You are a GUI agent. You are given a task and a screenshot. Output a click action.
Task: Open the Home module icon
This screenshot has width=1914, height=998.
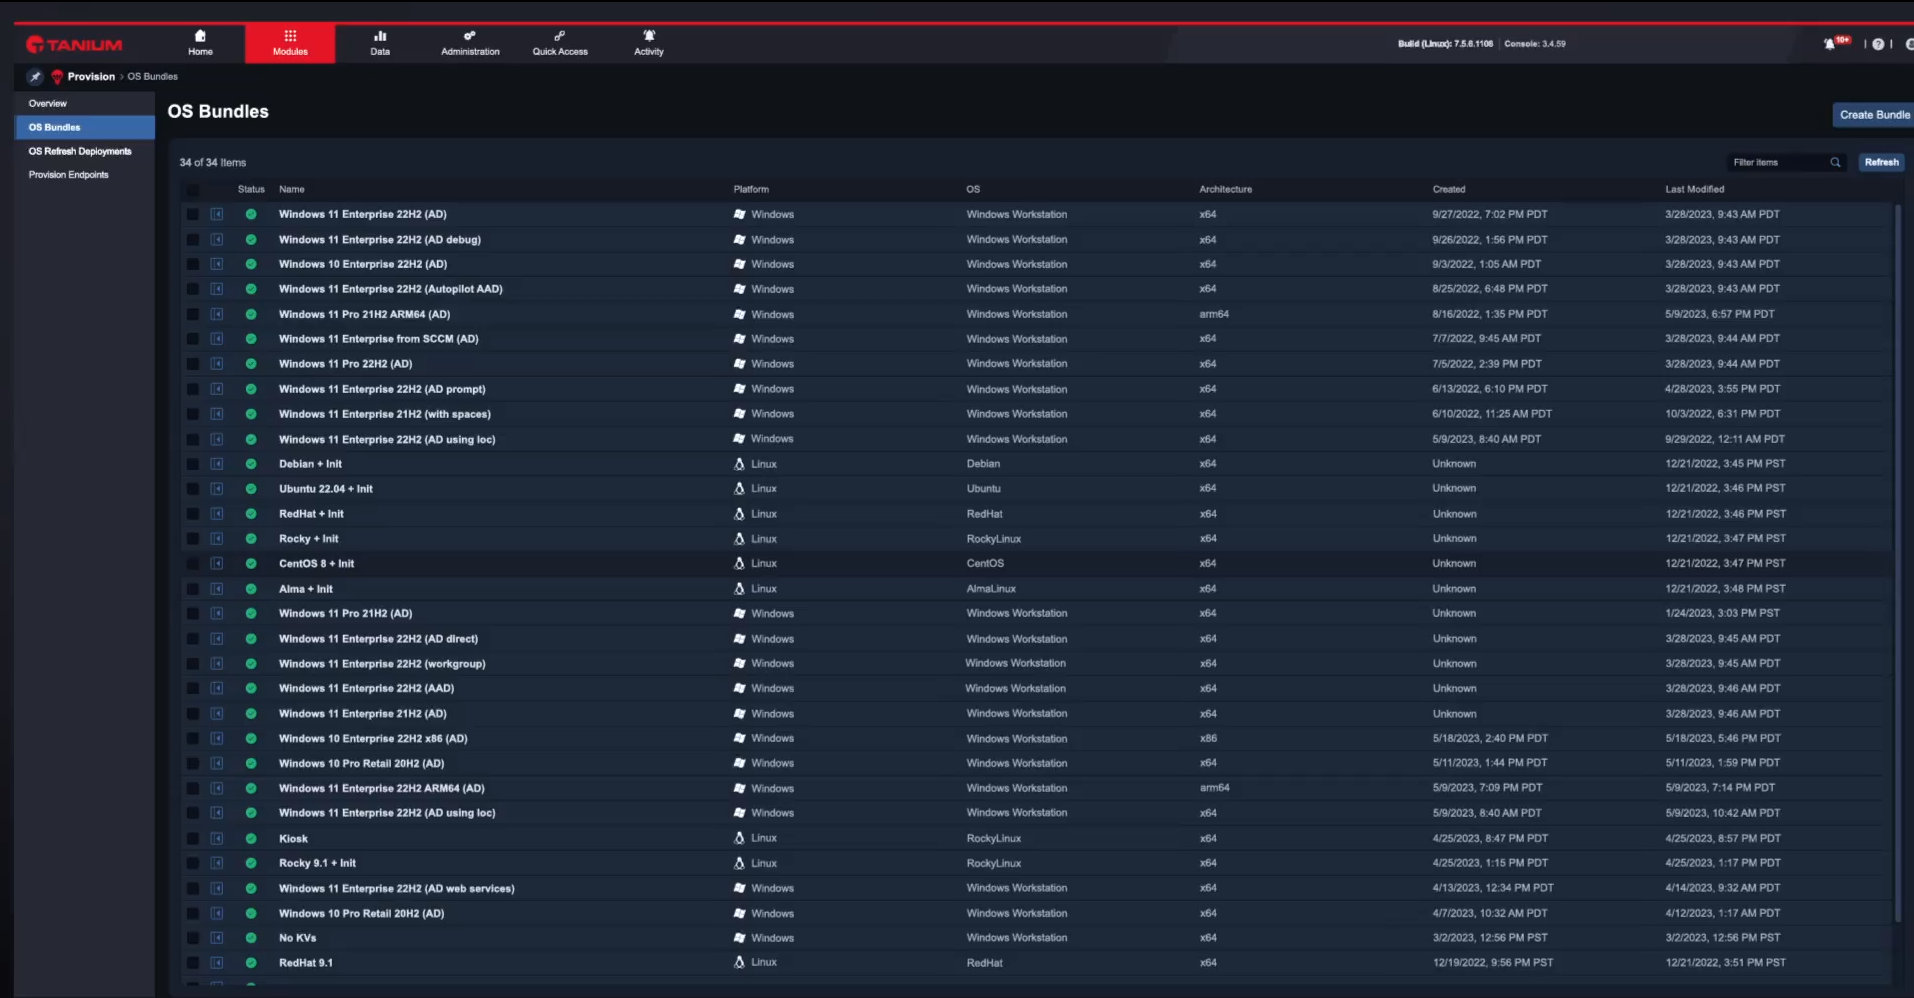coord(200,43)
